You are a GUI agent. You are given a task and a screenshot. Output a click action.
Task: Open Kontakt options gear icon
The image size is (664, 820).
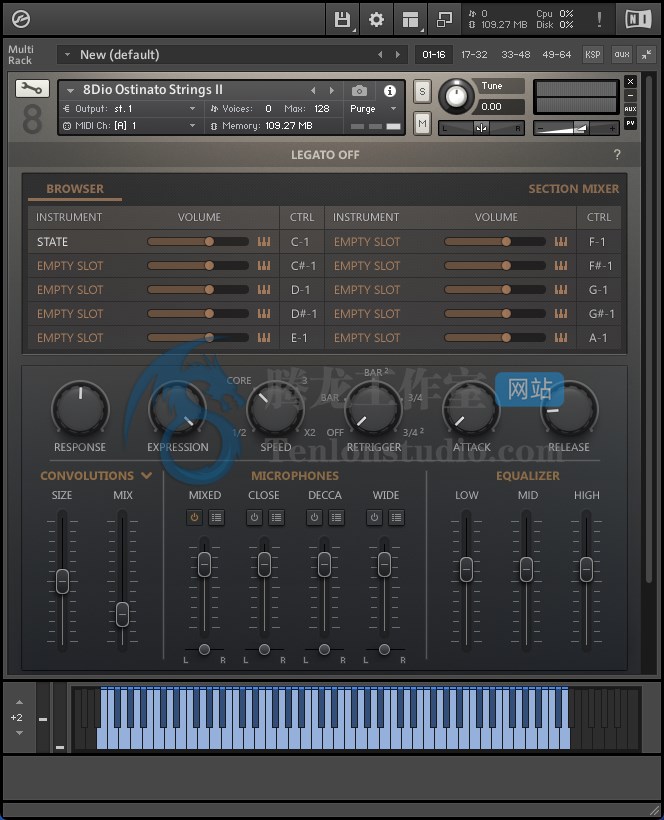coord(376,20)
